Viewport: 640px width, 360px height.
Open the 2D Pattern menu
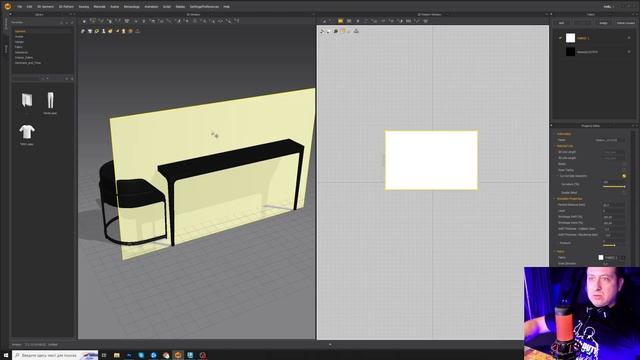66,7
